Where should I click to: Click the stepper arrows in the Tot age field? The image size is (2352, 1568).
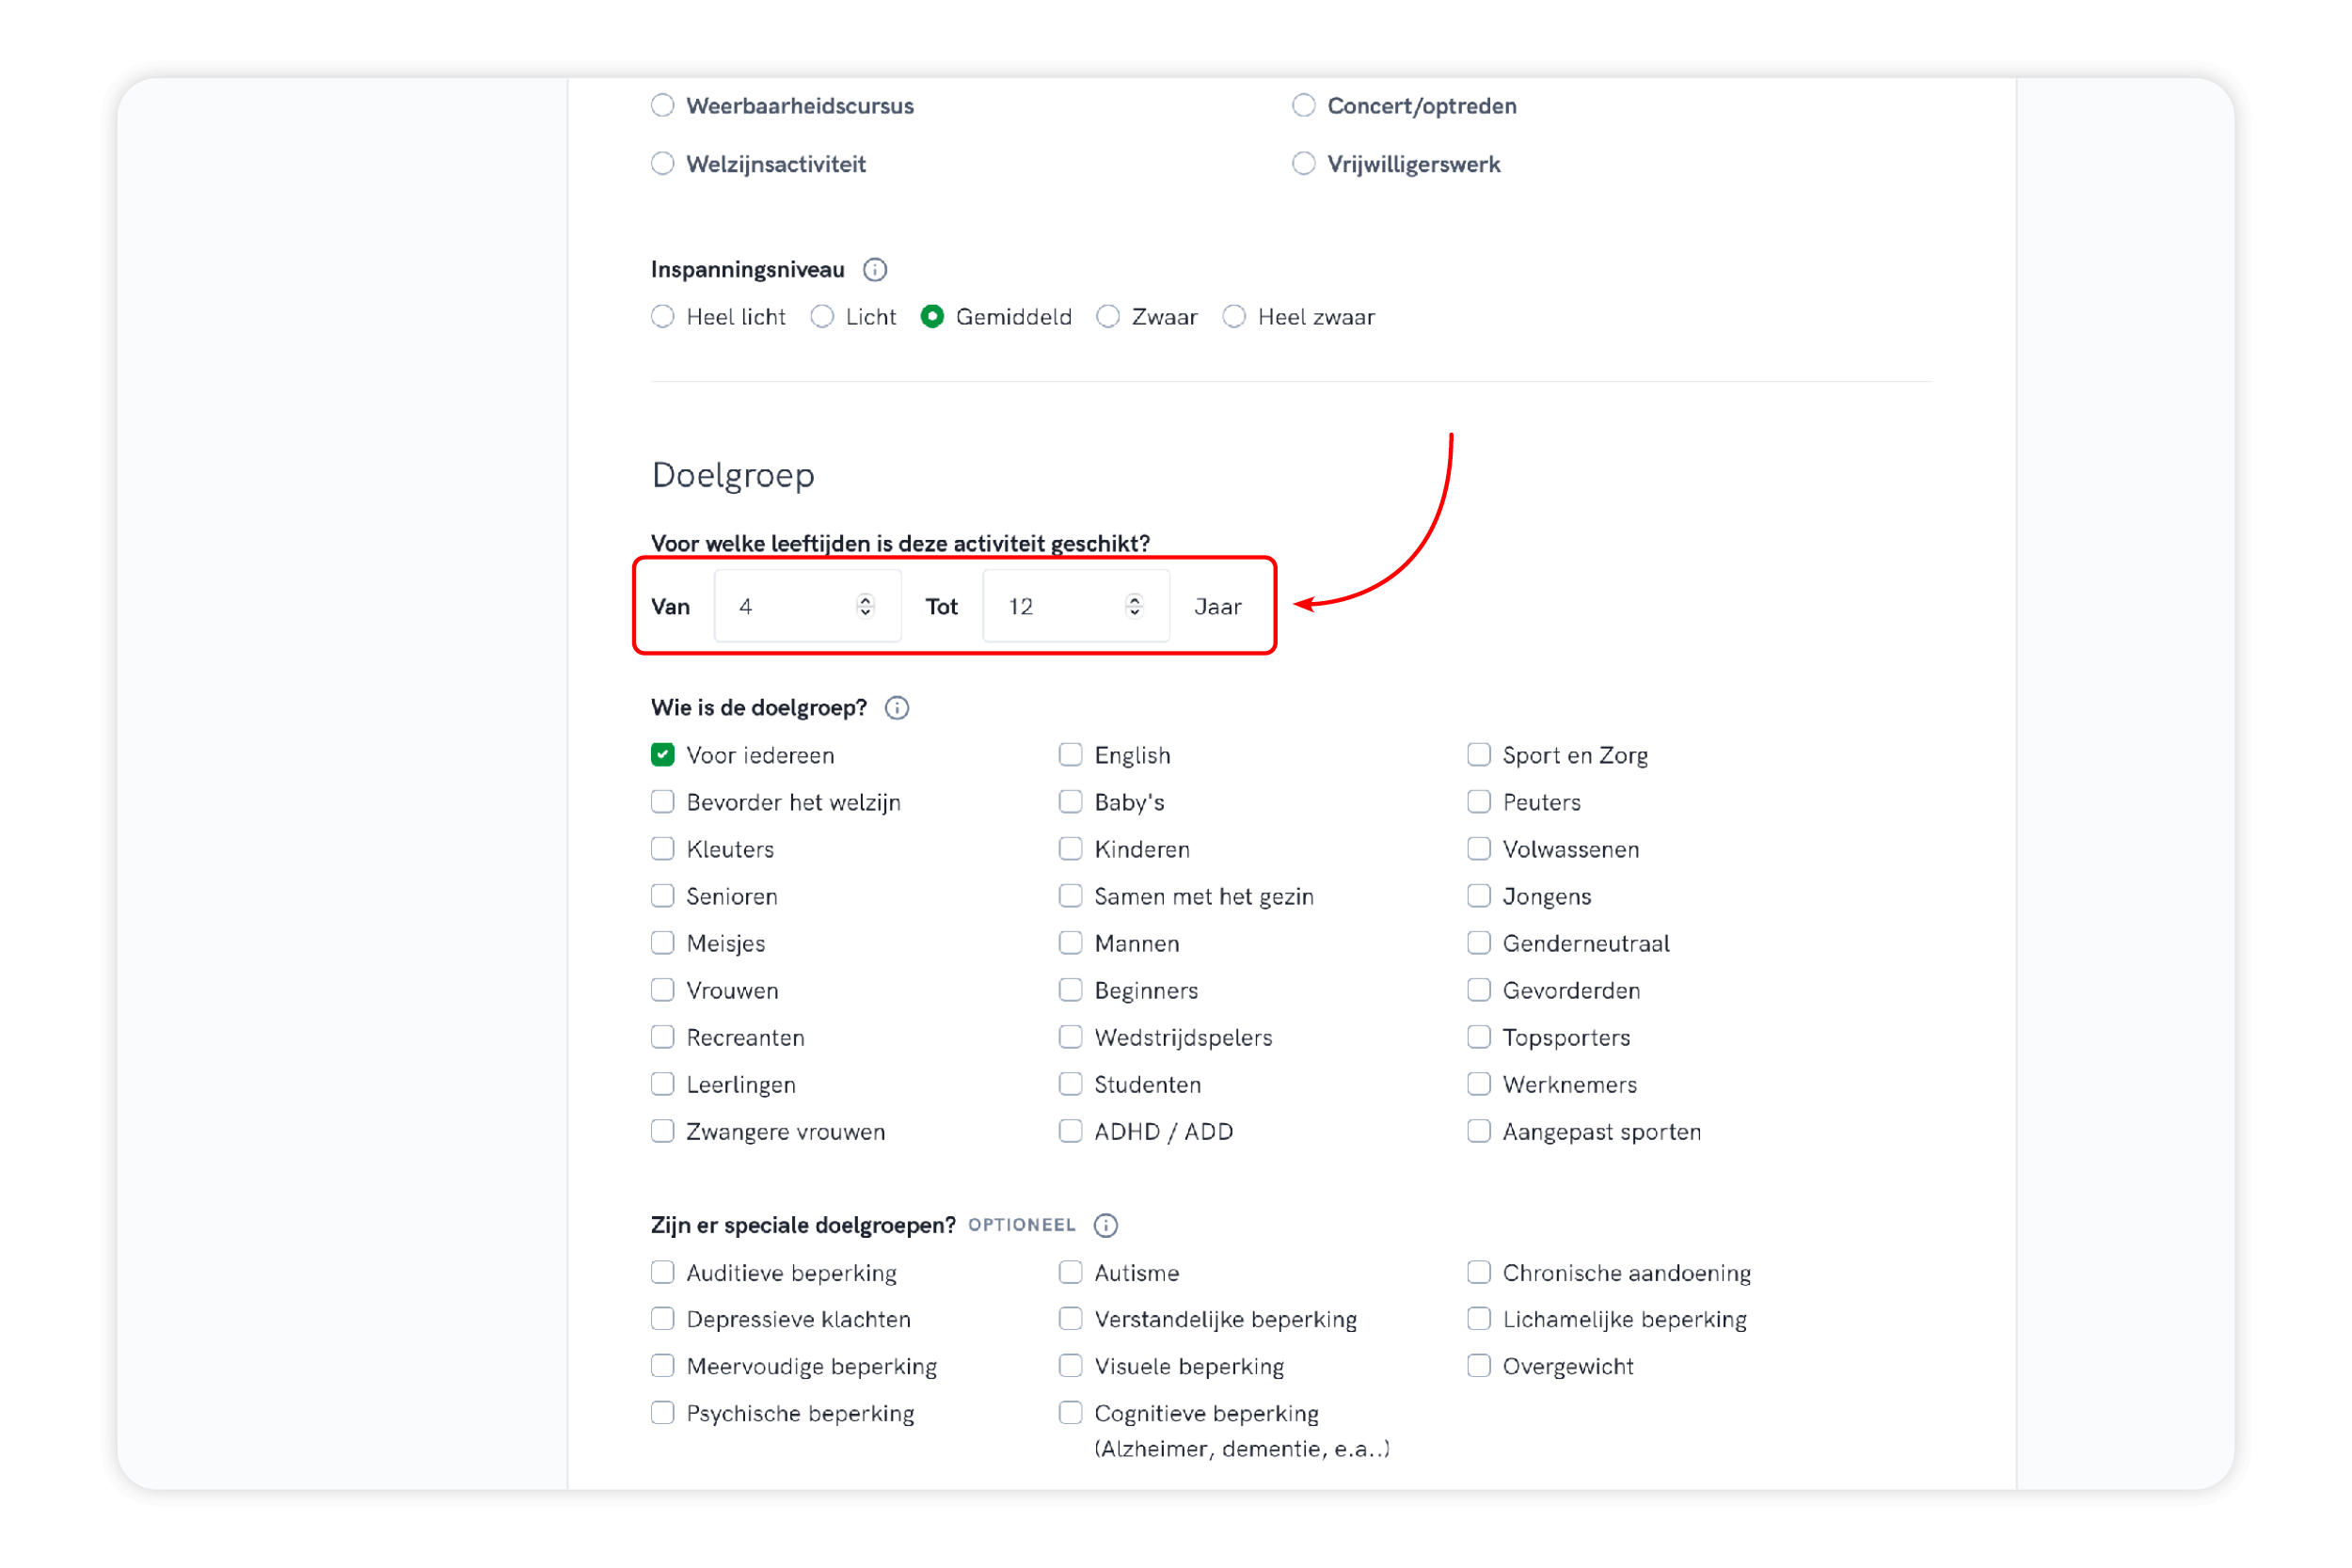[1133, 606]
